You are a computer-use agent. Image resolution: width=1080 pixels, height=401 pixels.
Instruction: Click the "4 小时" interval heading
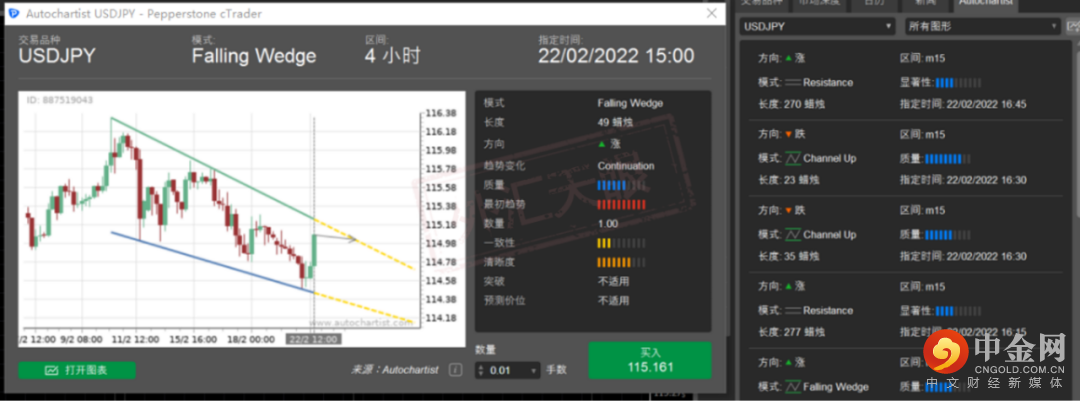pos(393,56)
